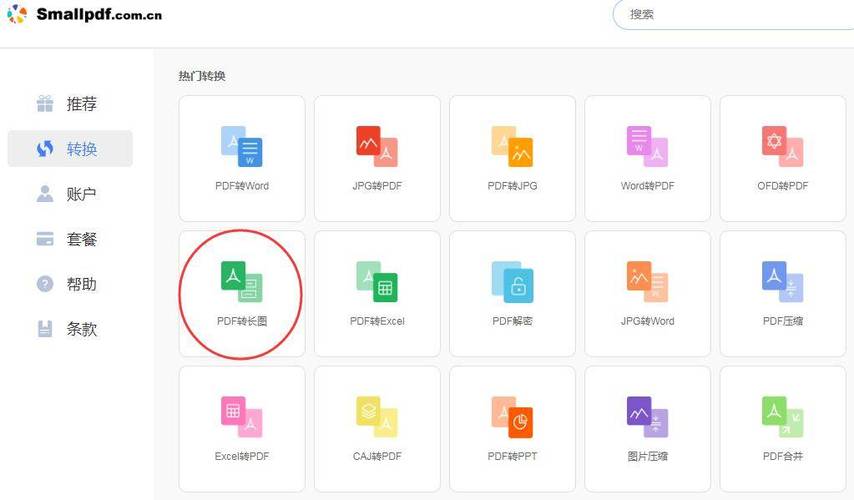Screen dimensions: 854x500
Task: Focus the 搜索 search field
Action: coord(733,14)
